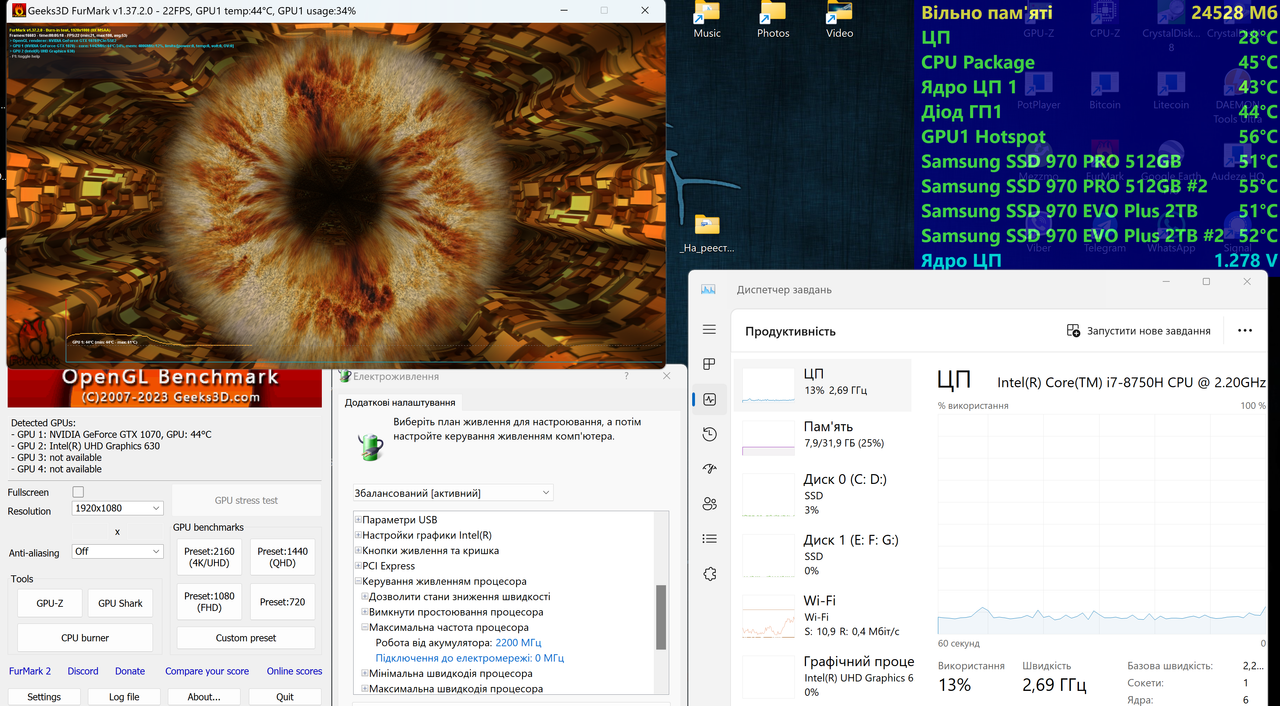Click Custom preset button
Screen dimensions: 1280x706
click(246, 638)
